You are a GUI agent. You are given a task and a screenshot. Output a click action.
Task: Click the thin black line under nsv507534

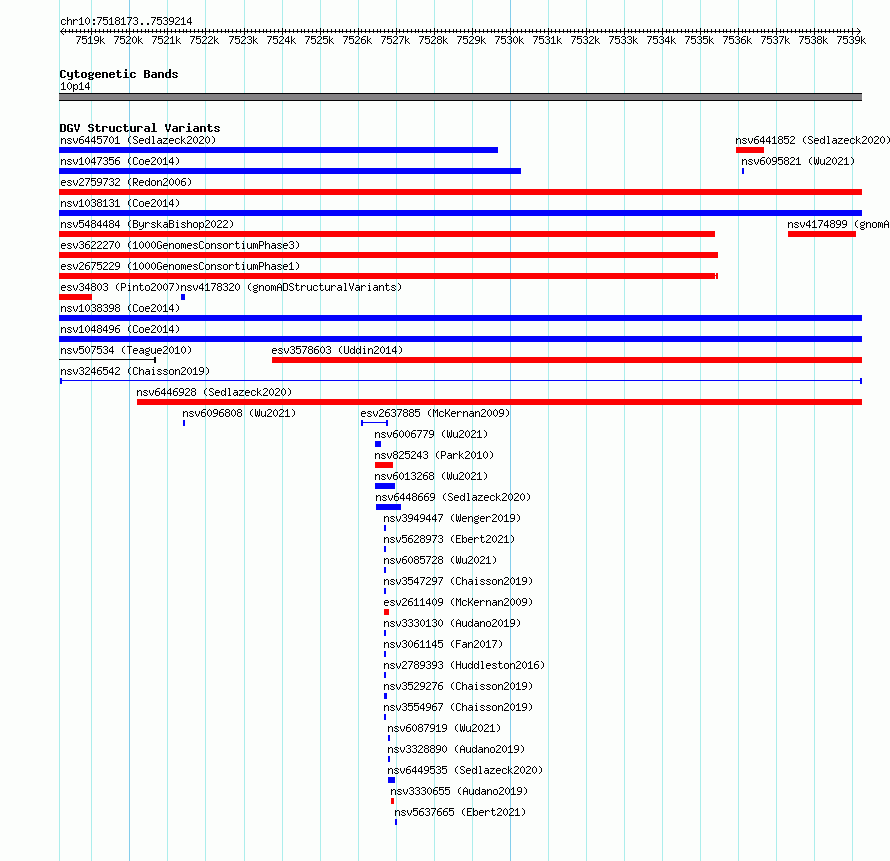coord(108,360)
